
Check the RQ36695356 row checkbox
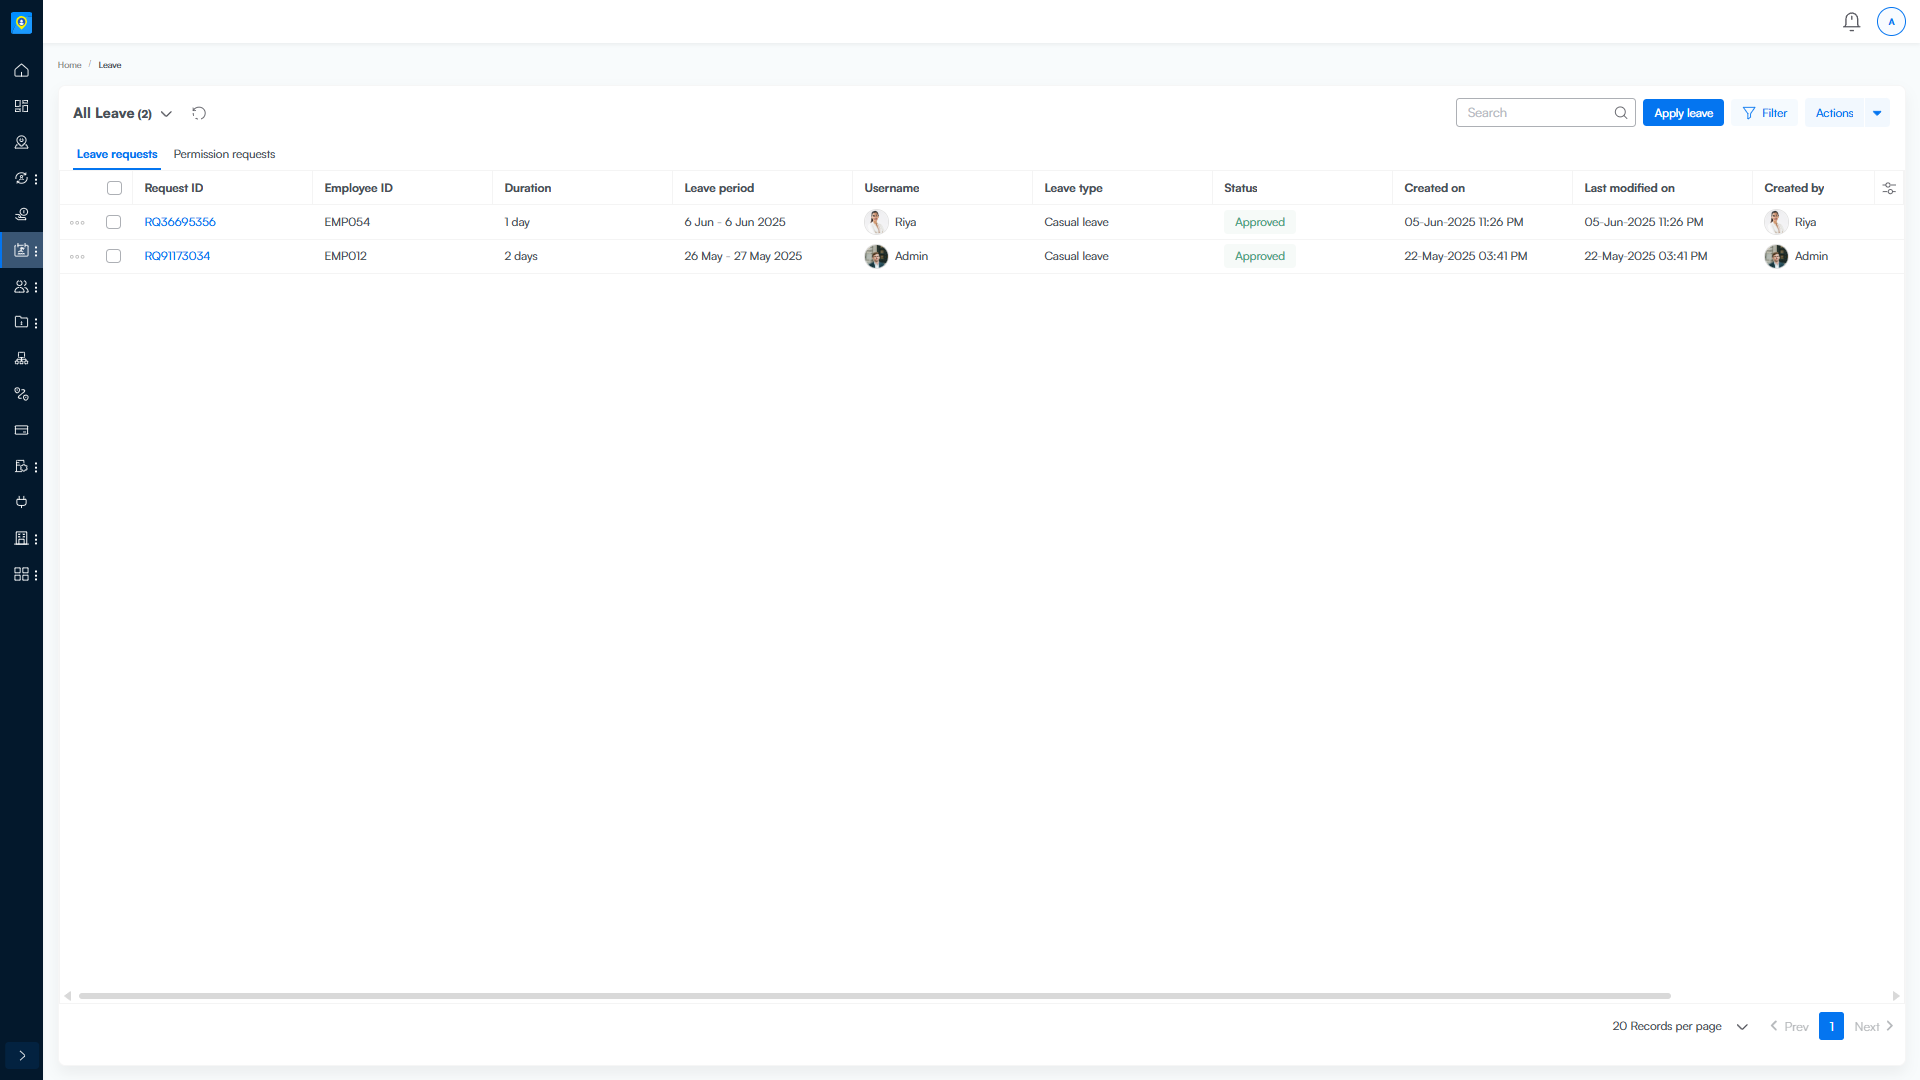[x=114, y=222]
